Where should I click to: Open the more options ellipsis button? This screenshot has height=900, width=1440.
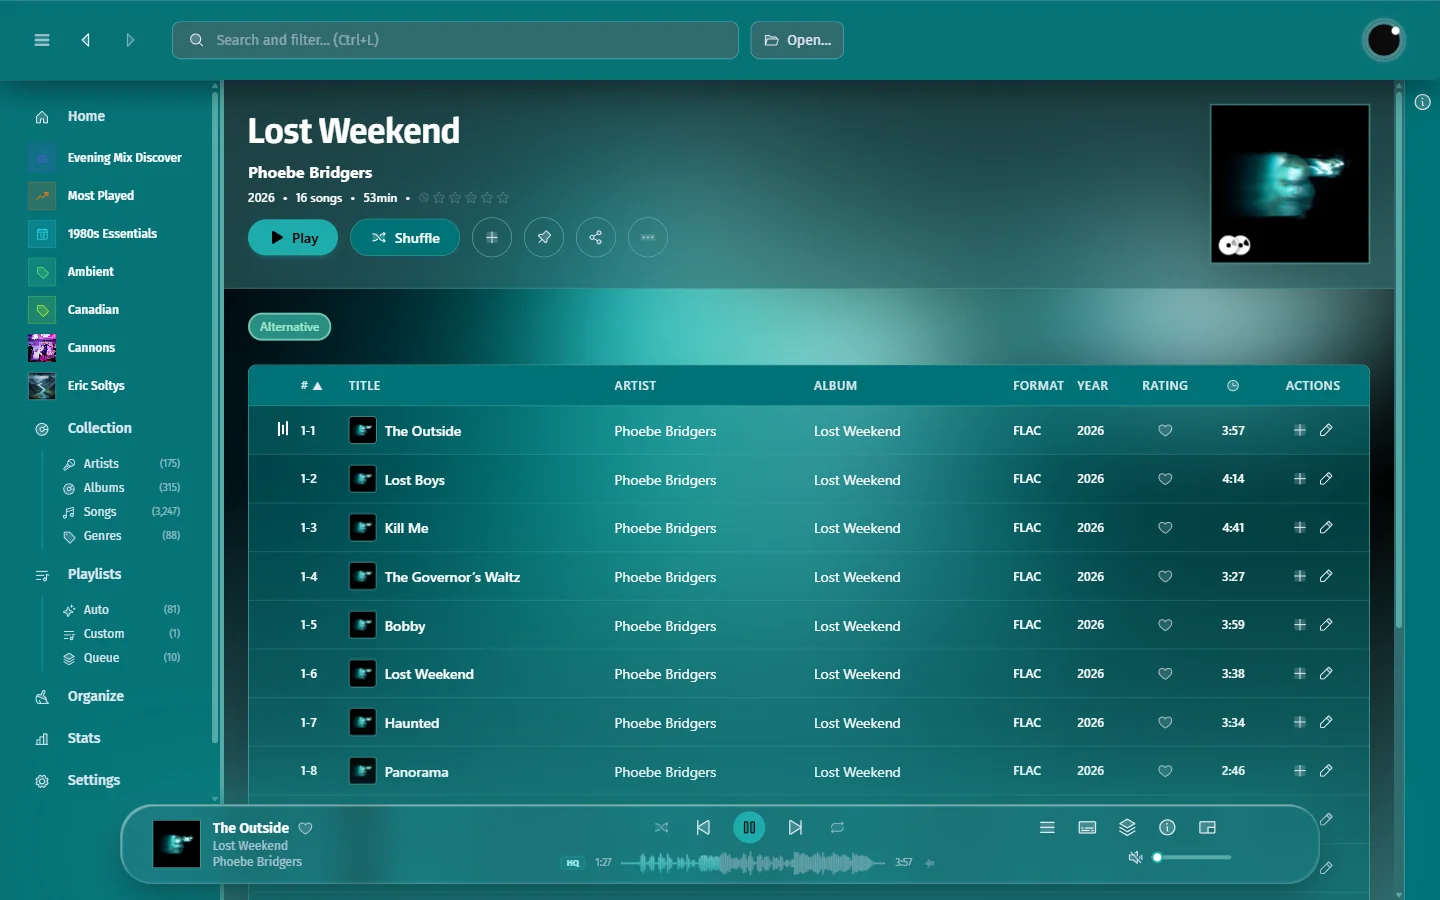[648, 238]
